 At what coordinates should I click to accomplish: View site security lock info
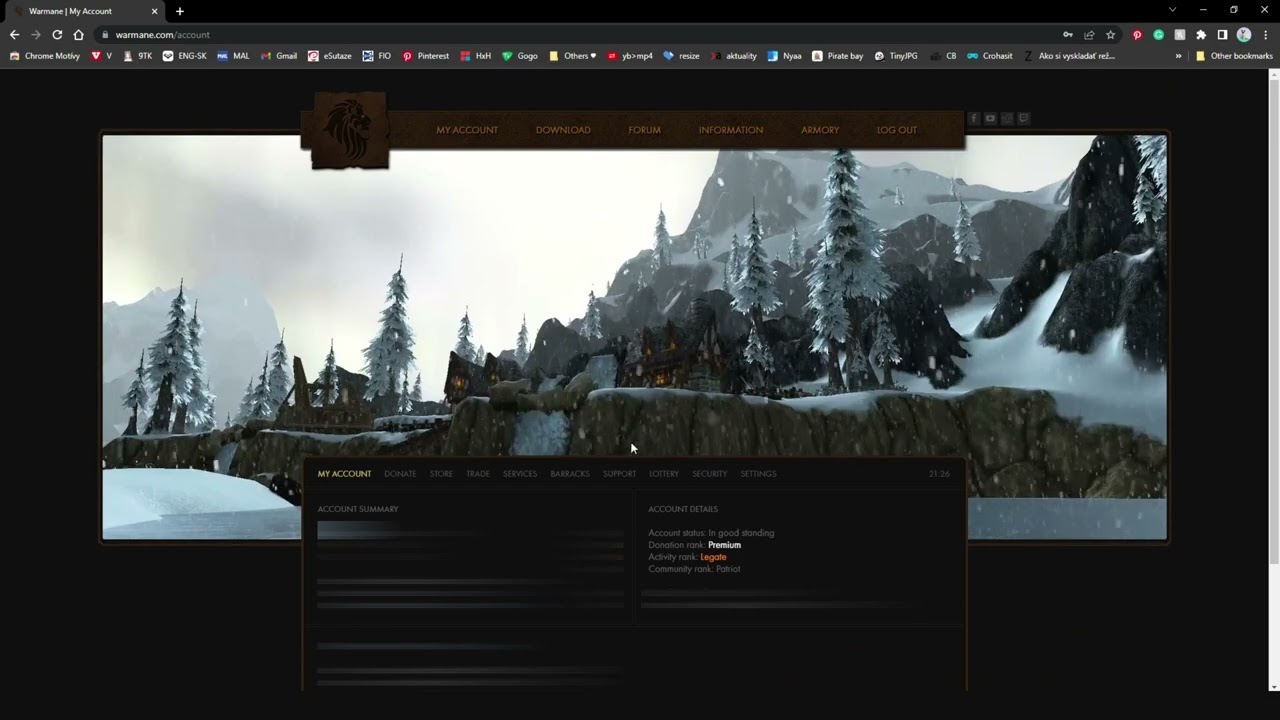click(104, 34)
